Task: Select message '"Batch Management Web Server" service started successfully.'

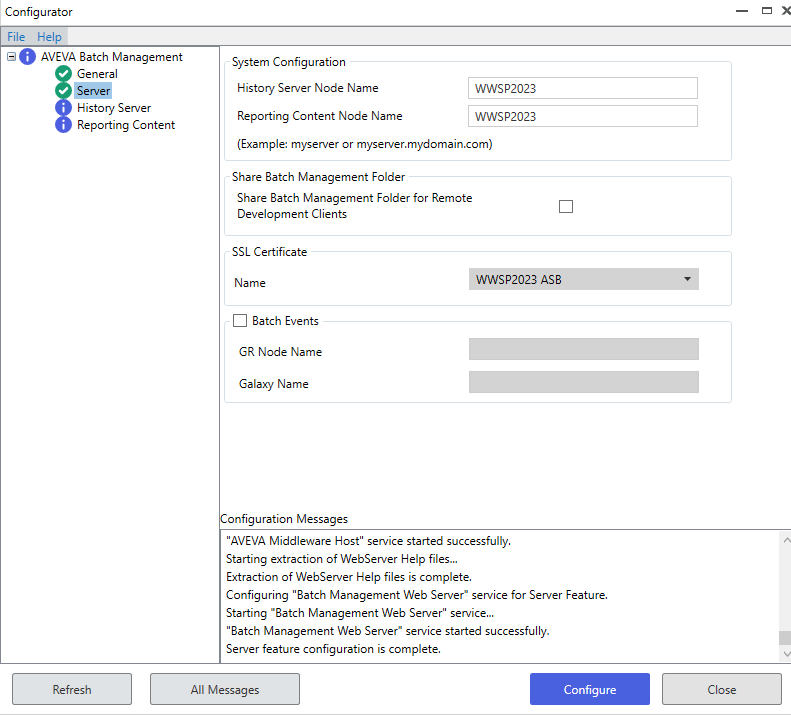Action: pyautogui.click(x=387, y=631)
